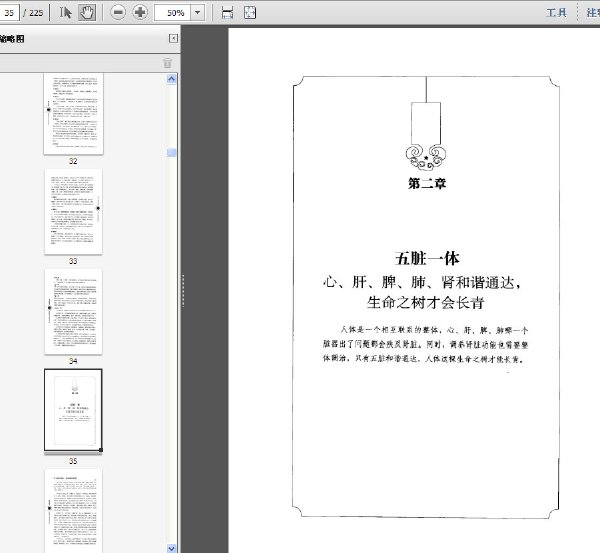Open page 32 thumbnail
Screen dimensions: 600x553
73,114
